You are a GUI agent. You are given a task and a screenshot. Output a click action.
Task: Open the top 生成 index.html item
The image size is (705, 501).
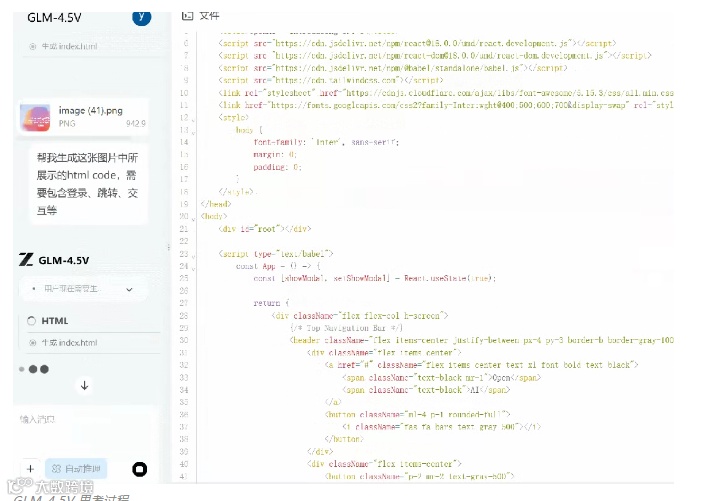click(69, 46)
